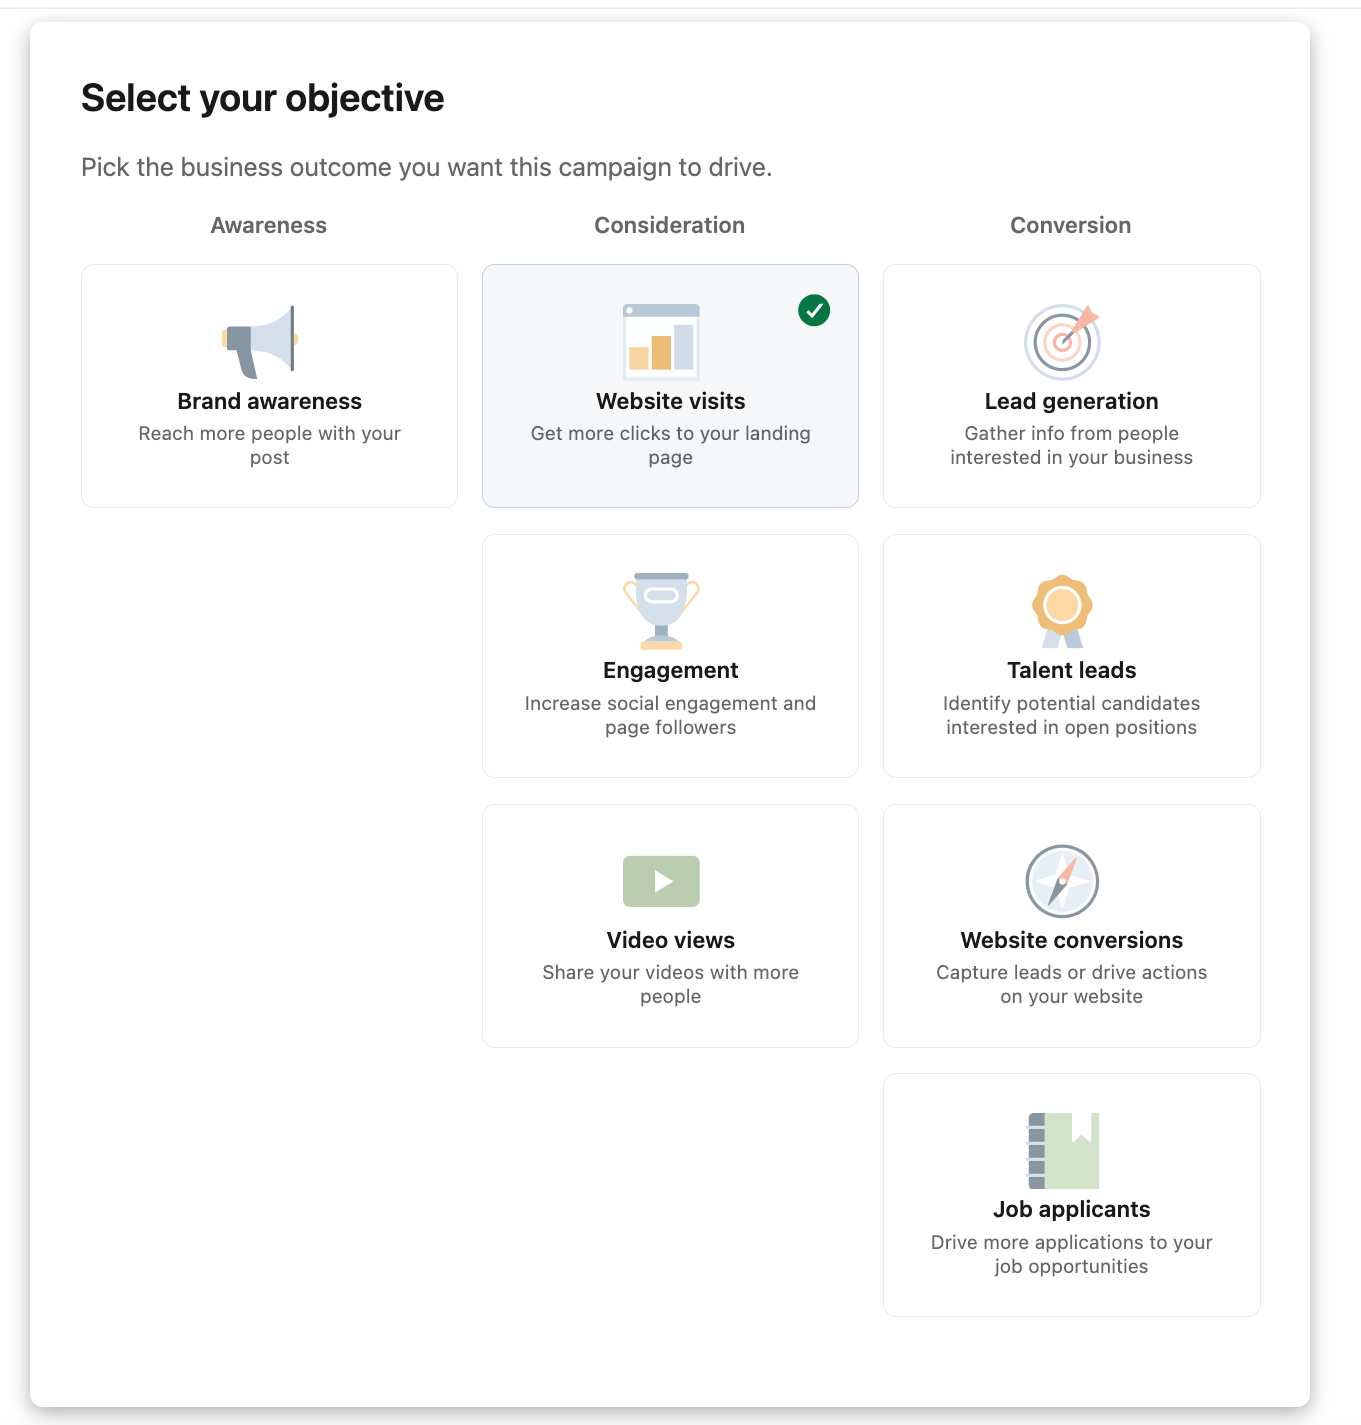Click the Website visits description text

tap(670, 446)
